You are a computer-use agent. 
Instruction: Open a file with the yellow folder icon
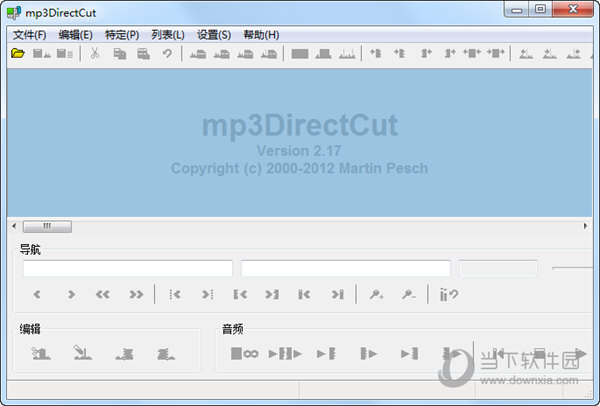coord(18,54)
